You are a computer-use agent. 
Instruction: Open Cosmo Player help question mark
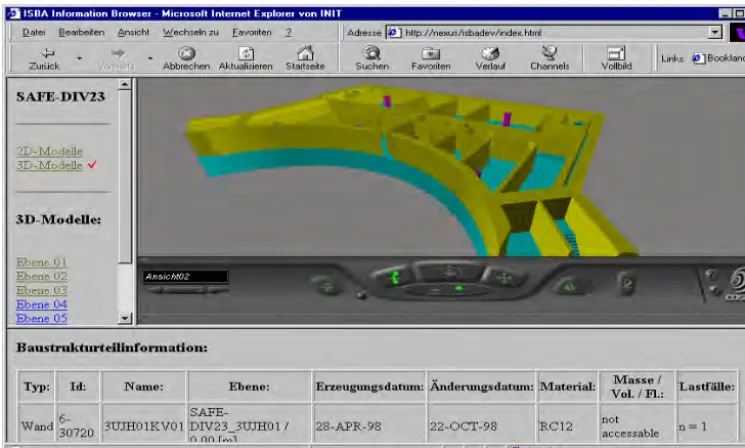(x=710, y=275)
